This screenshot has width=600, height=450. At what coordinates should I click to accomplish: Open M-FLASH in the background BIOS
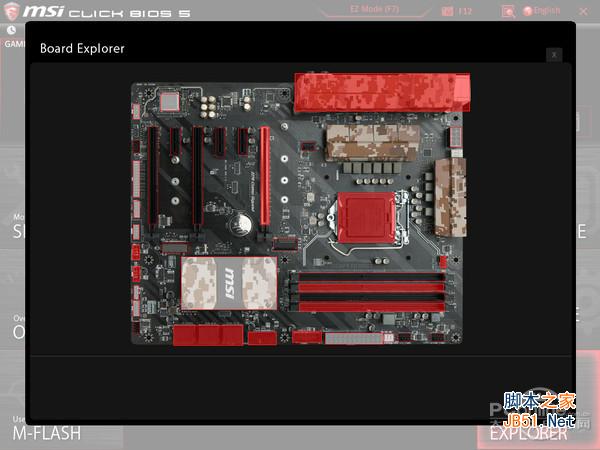47,433
